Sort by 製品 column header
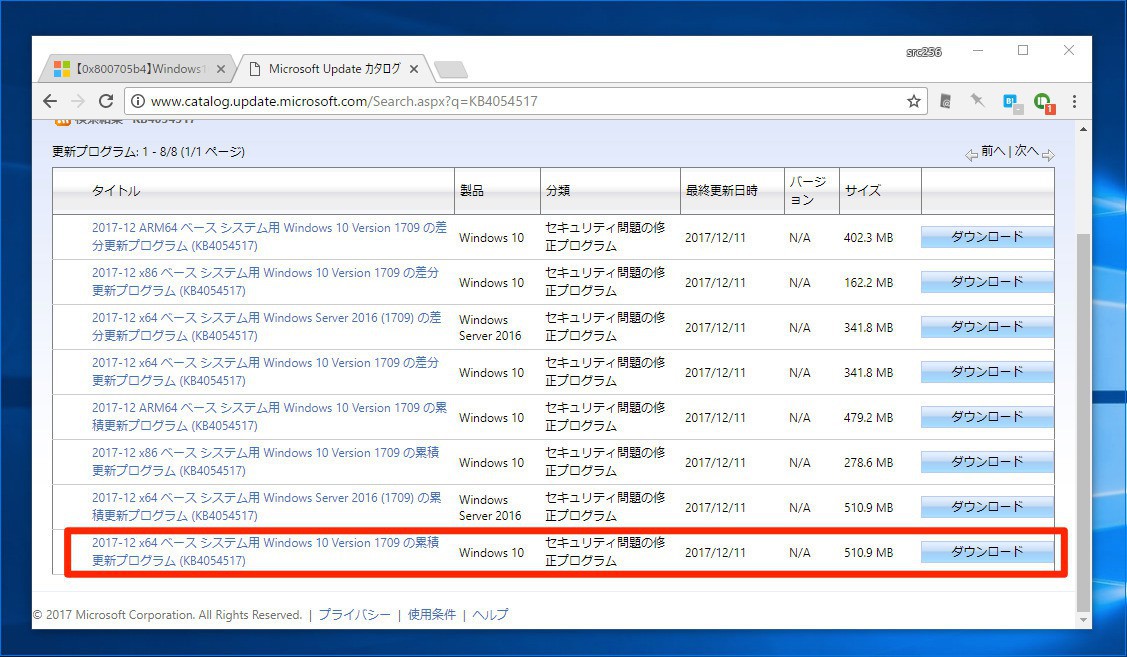This screenshot has height=657, width=1127. pyautogui.click(x=472, y=190)
